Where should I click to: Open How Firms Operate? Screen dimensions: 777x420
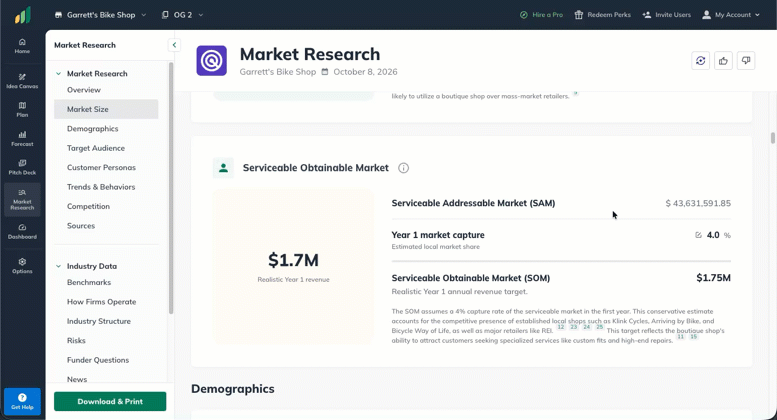(x=102, y=302)
